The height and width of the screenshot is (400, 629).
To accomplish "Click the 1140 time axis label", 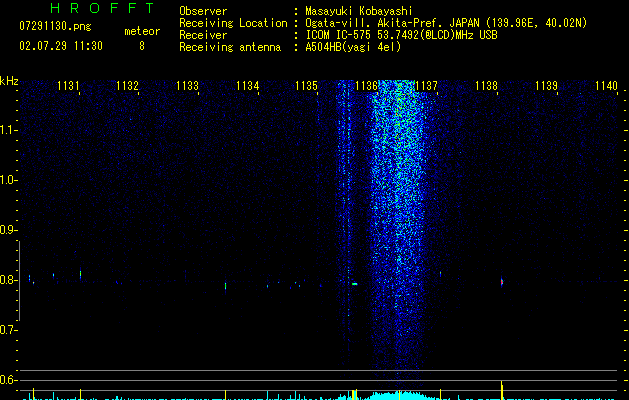I will tap(606, 86).
